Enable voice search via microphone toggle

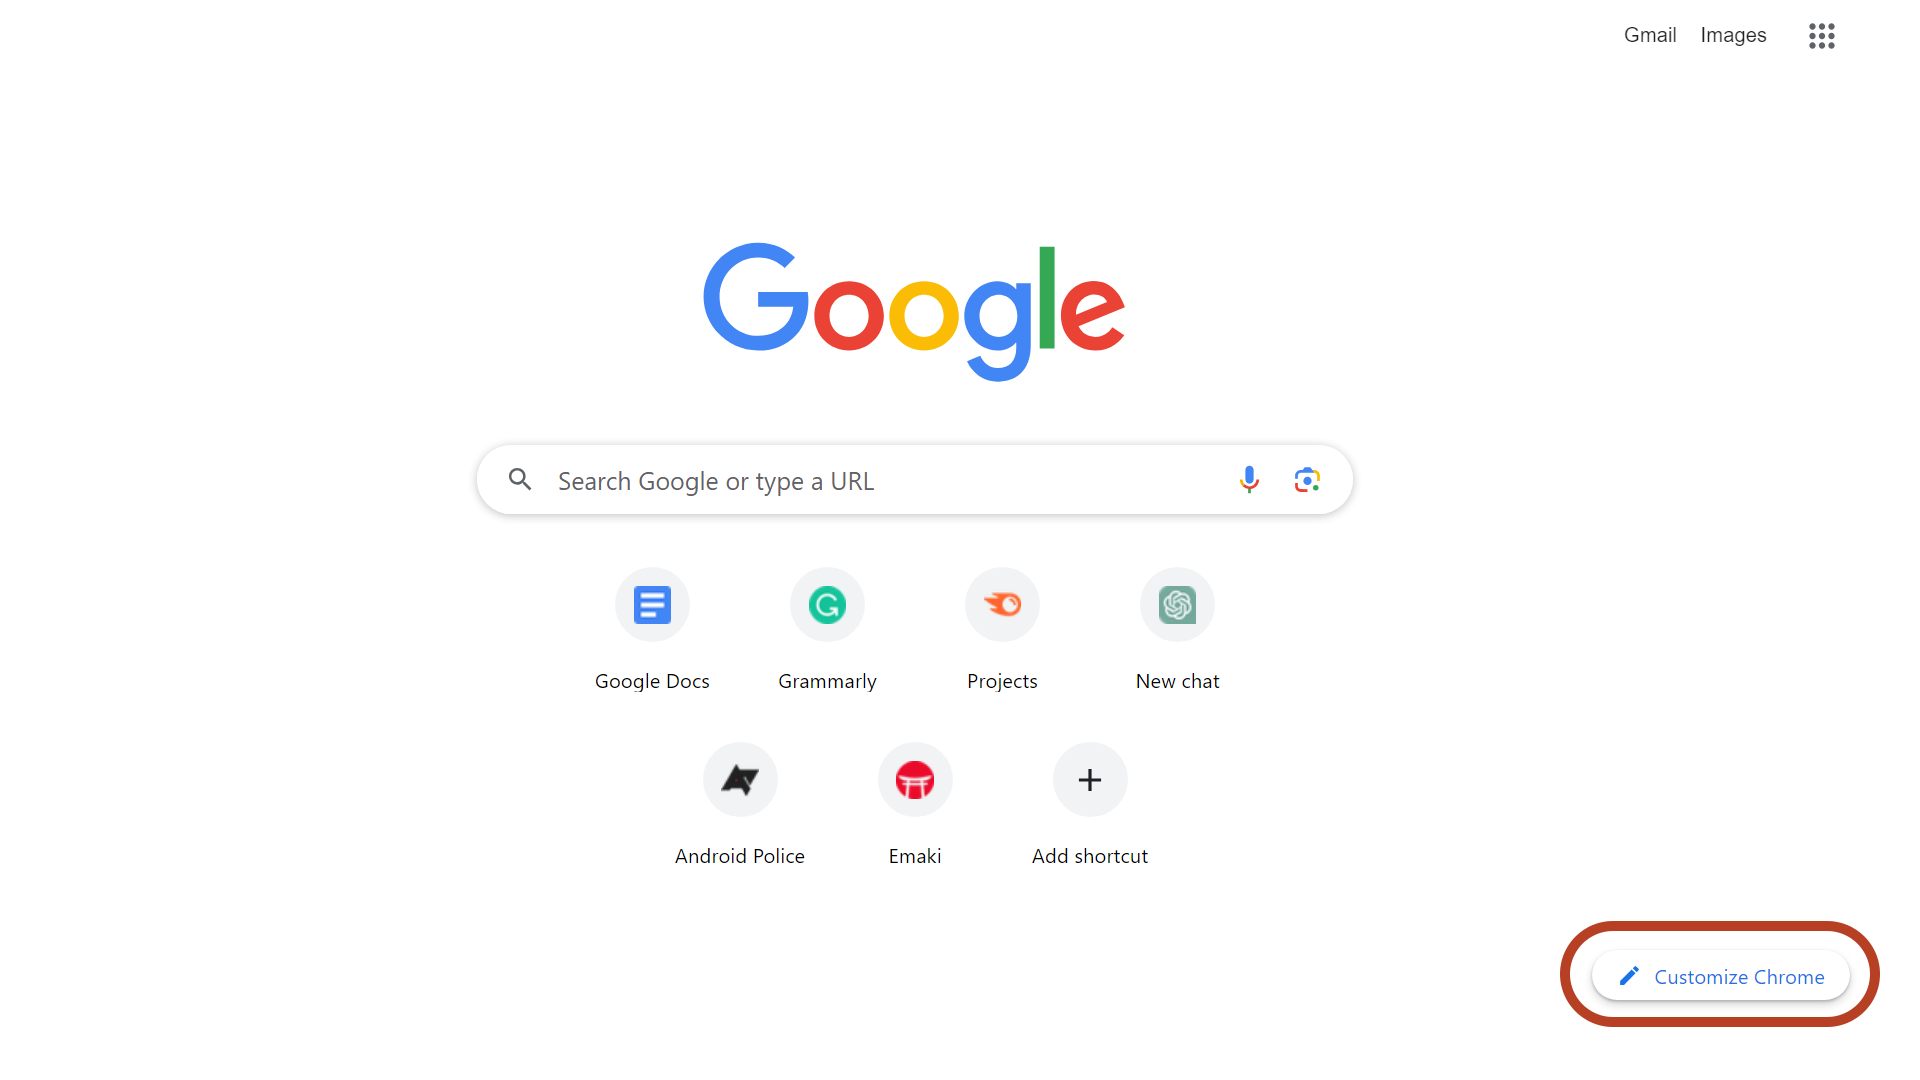pyautogui.click(x=1246, y=479)
